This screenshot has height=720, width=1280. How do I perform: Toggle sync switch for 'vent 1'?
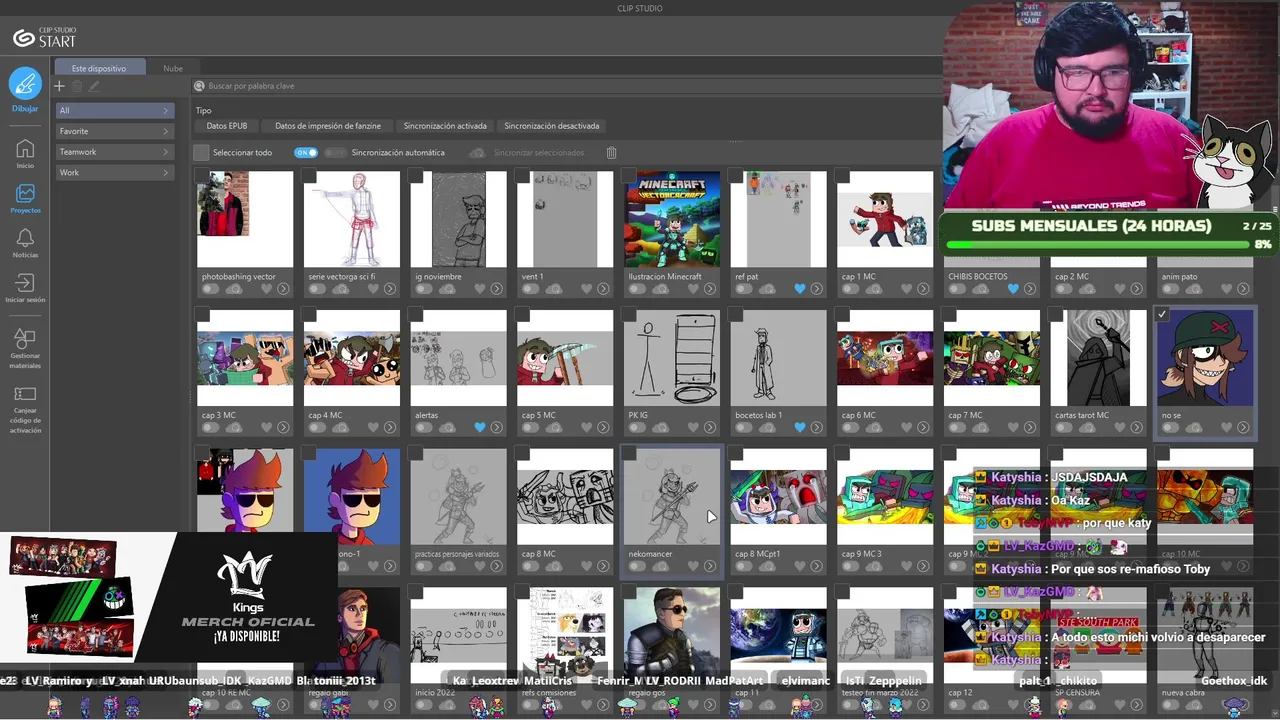coord(529,289)
